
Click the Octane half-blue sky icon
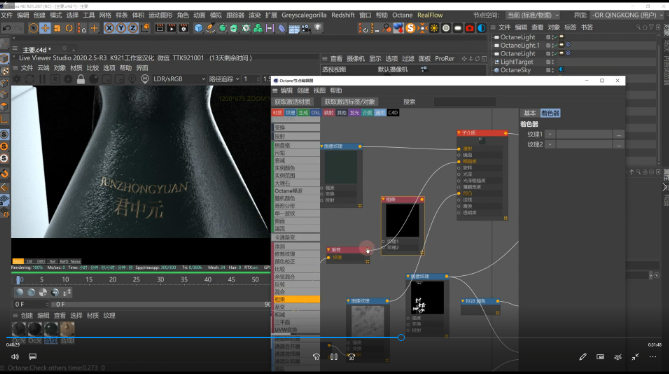coord(482,28)
